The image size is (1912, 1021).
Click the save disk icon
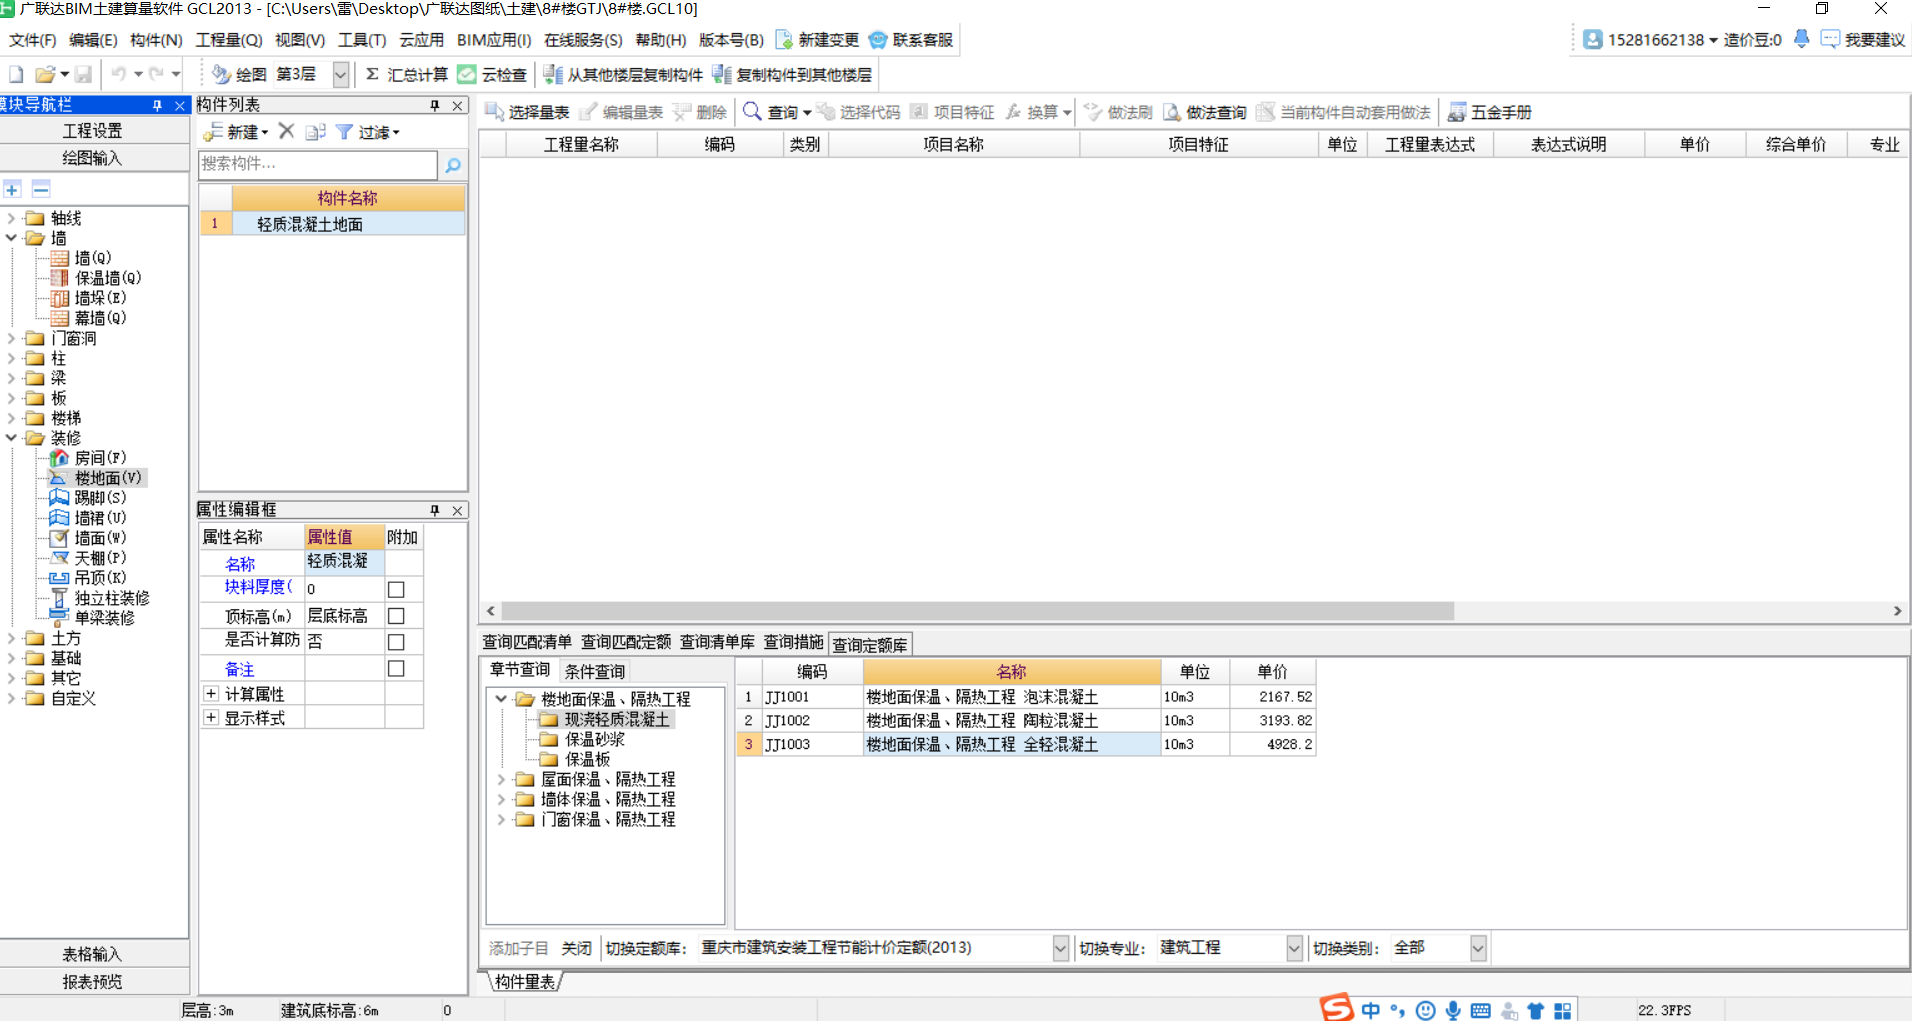[x=84, y=75]
